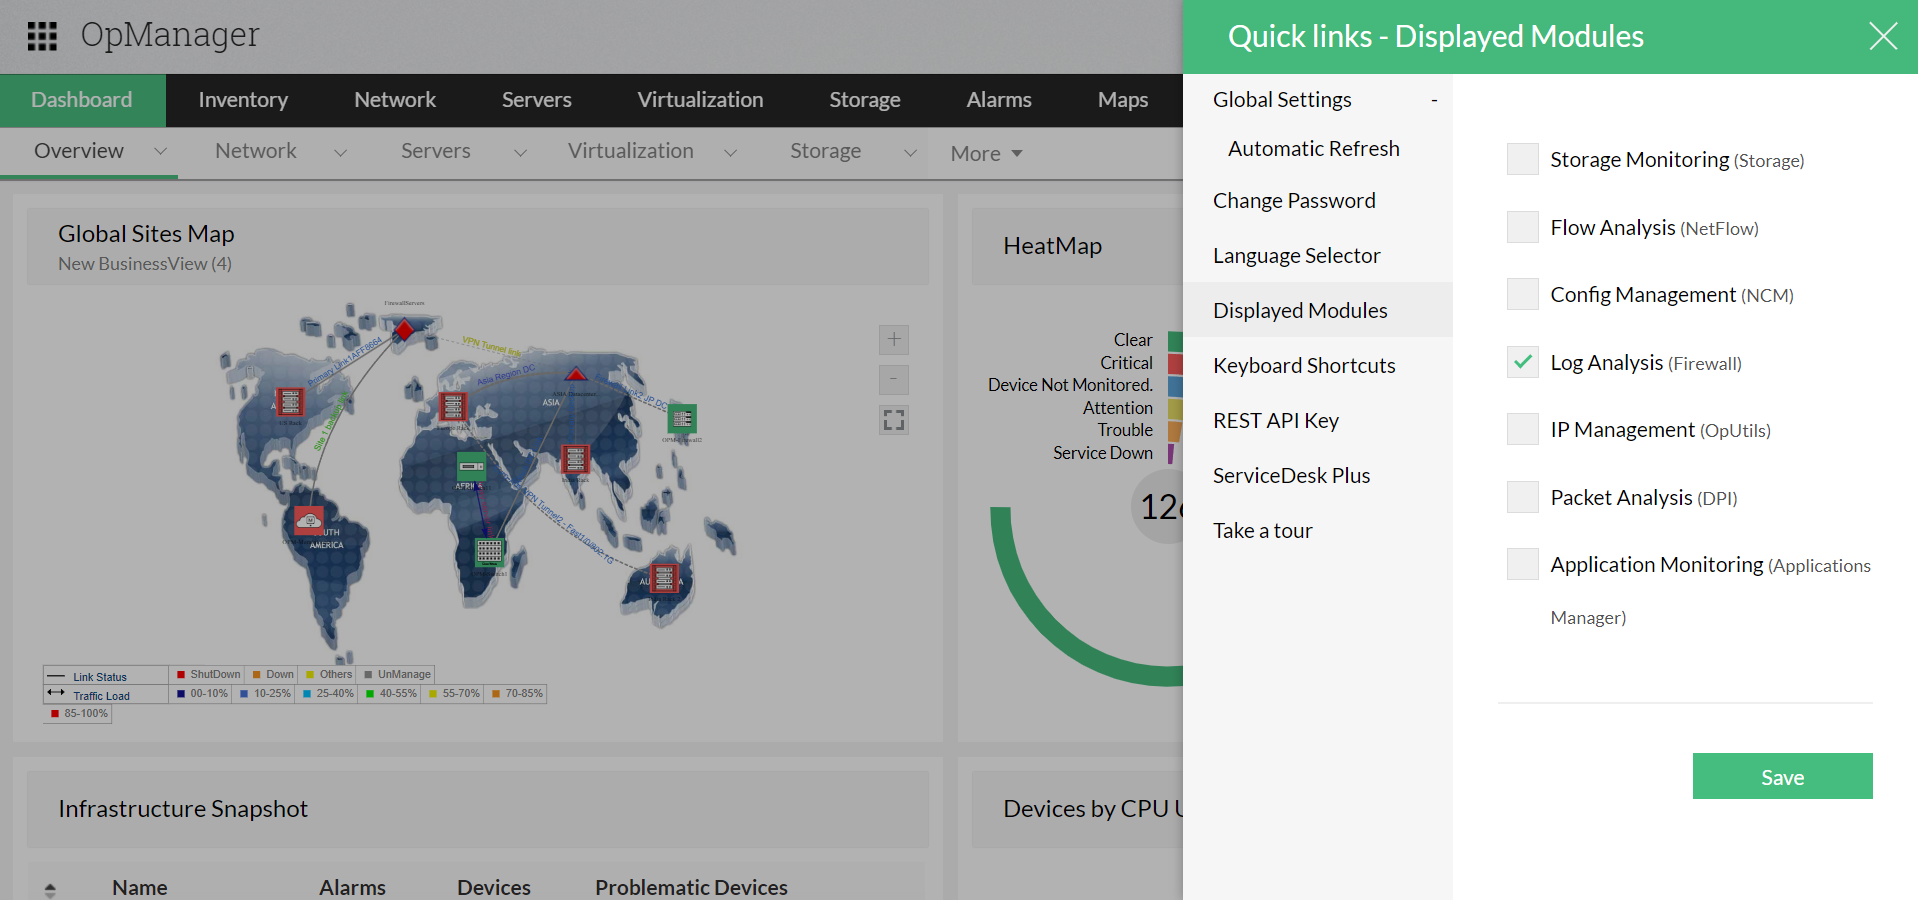Click the Device Not Monitored blue swatch
Screen dimensions: 1918x900
[x=1175, y=386]
